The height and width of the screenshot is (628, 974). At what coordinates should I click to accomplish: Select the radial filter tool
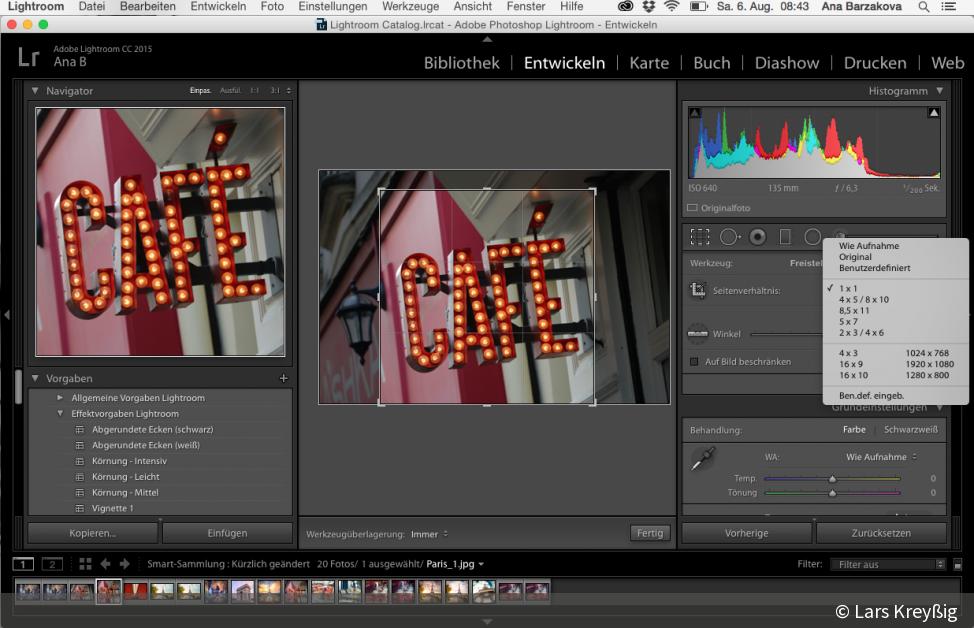[x=811, y=237]
